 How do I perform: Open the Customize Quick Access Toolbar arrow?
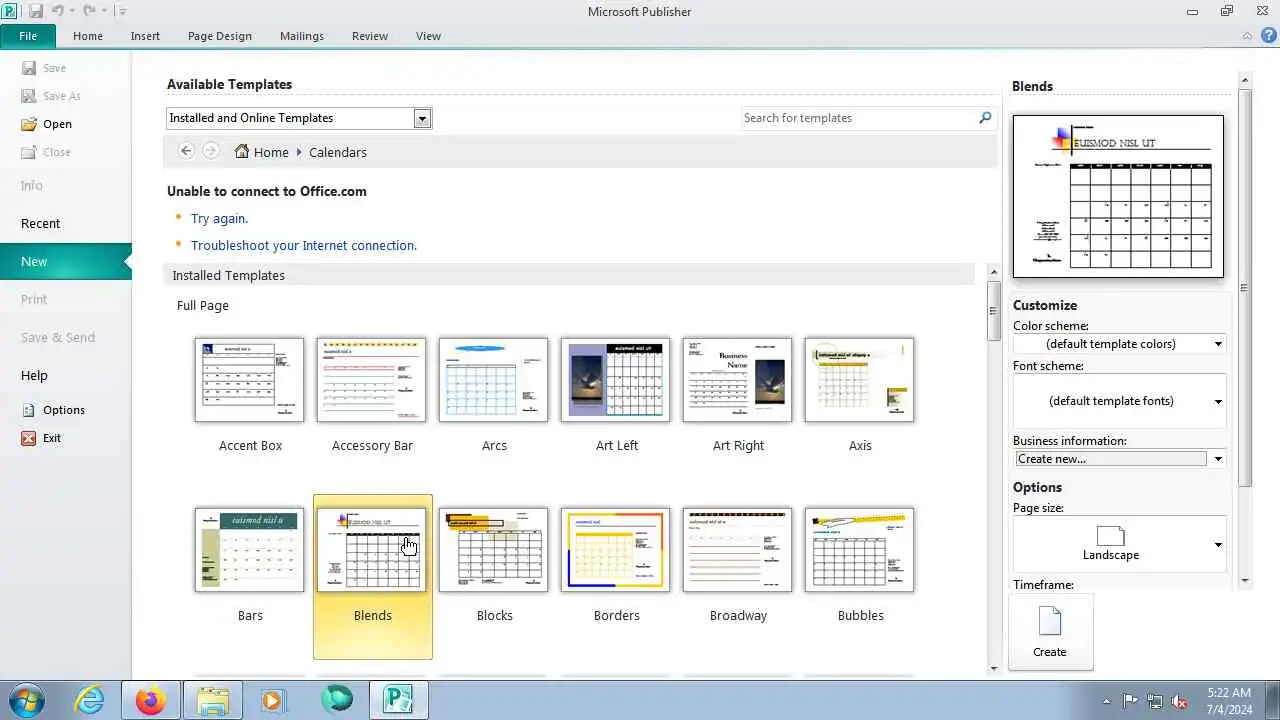[x=122, y=11]
